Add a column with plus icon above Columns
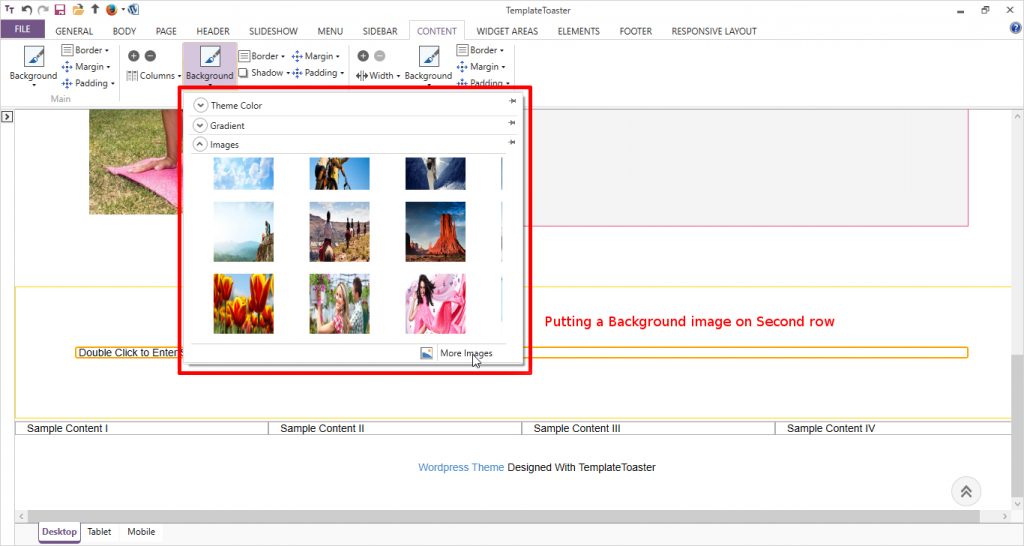The width and height of the screenshot is (1024, 546). pyautogui.click(x=133, y=56)
